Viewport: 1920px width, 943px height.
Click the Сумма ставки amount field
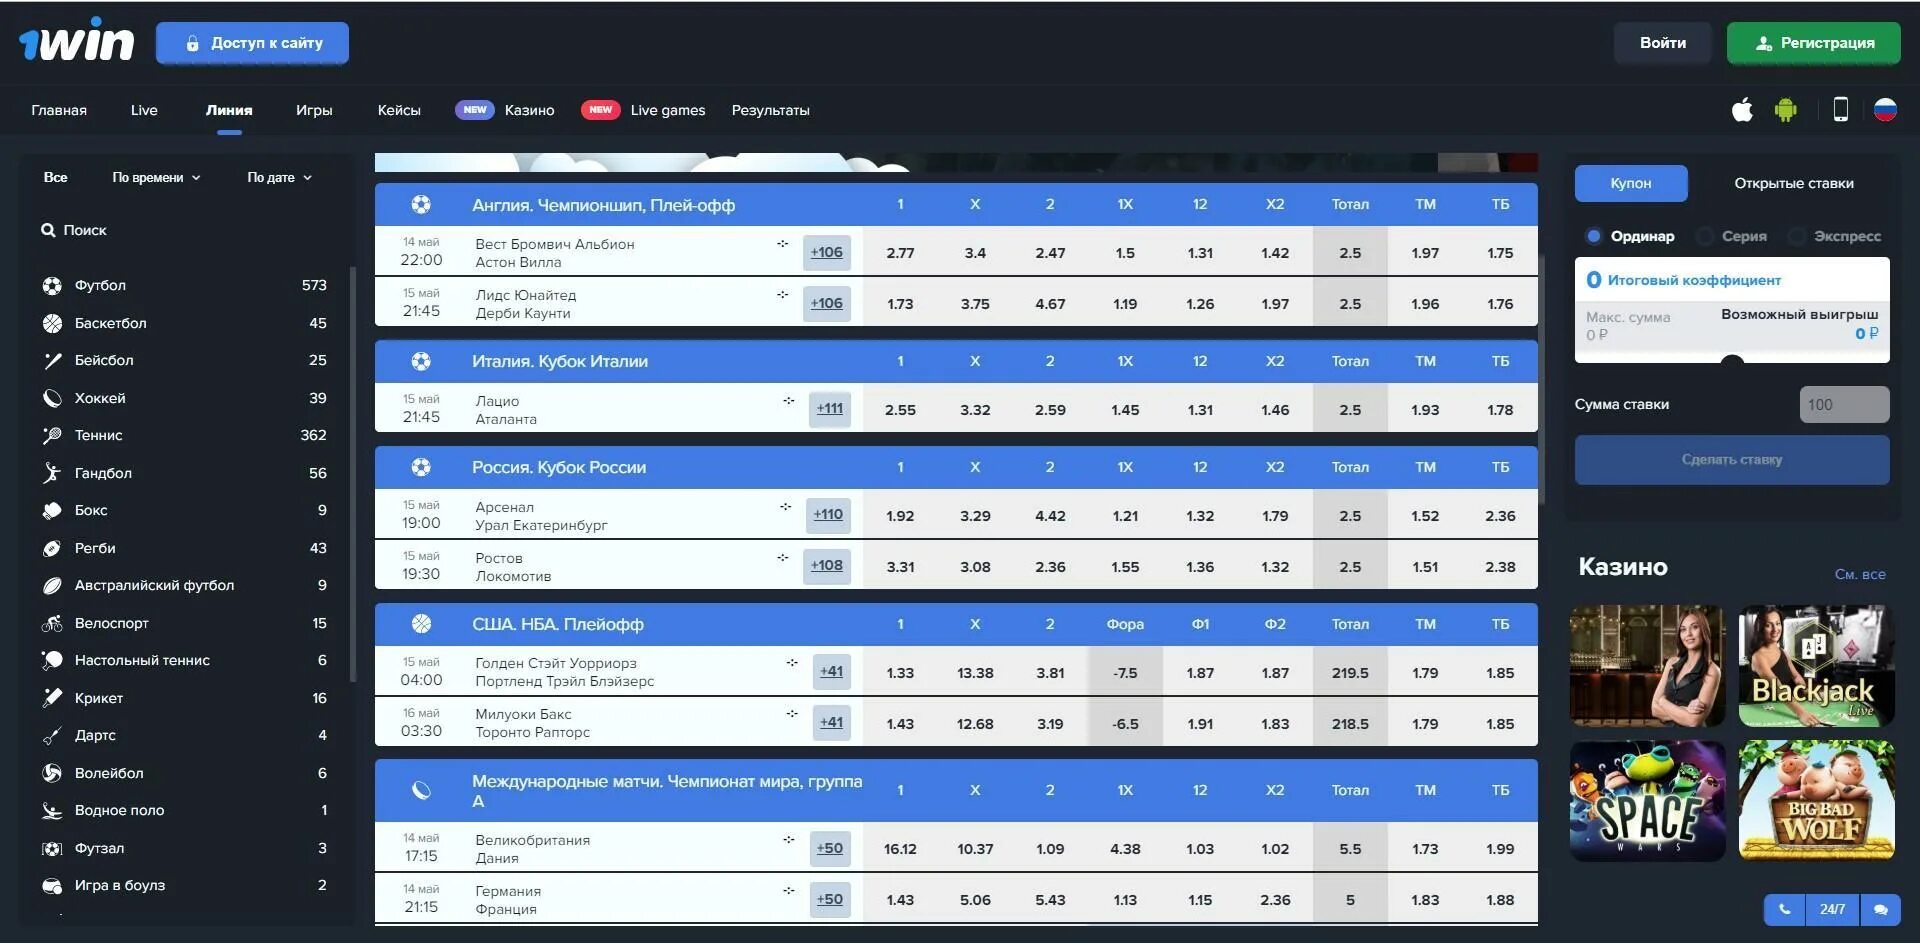[x=1845, y=405]
